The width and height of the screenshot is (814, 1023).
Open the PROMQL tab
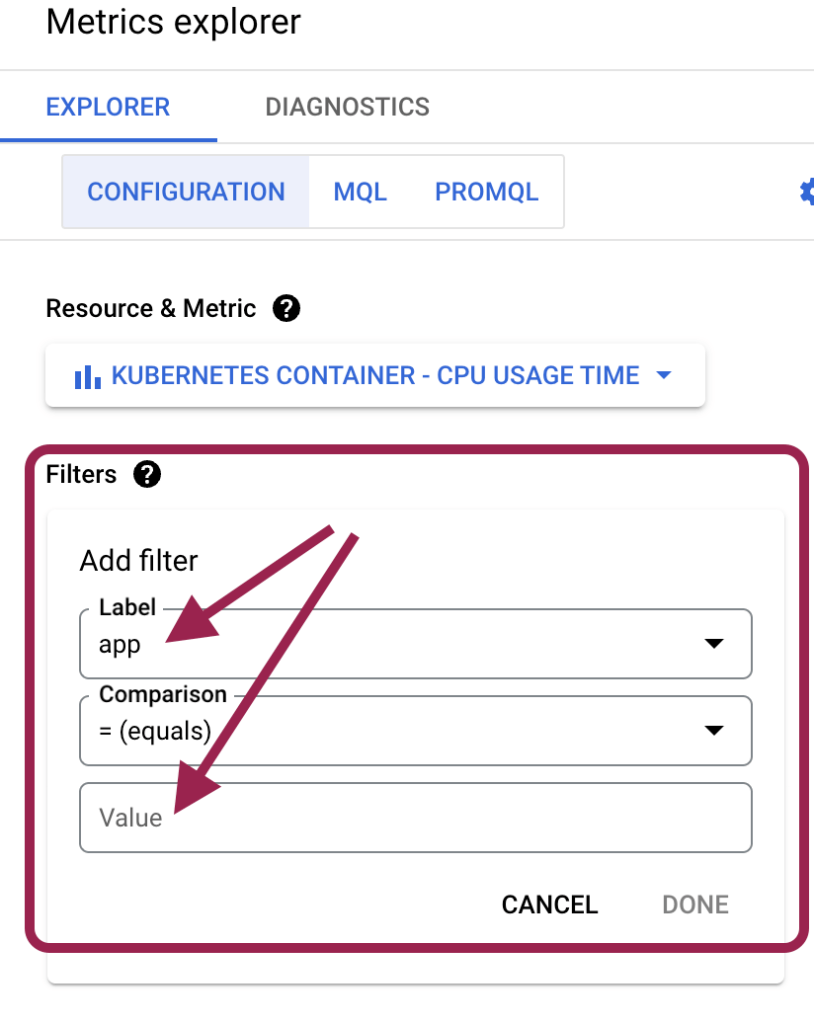(487, 192)
